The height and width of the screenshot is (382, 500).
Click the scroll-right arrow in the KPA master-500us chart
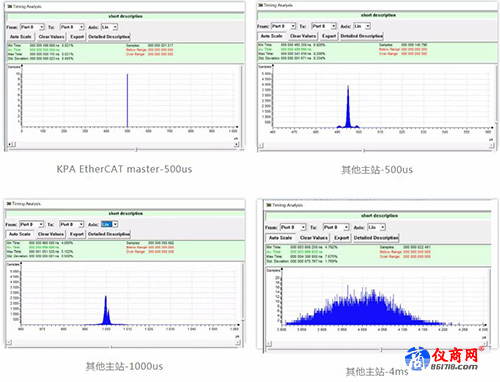tap(236, 144)
